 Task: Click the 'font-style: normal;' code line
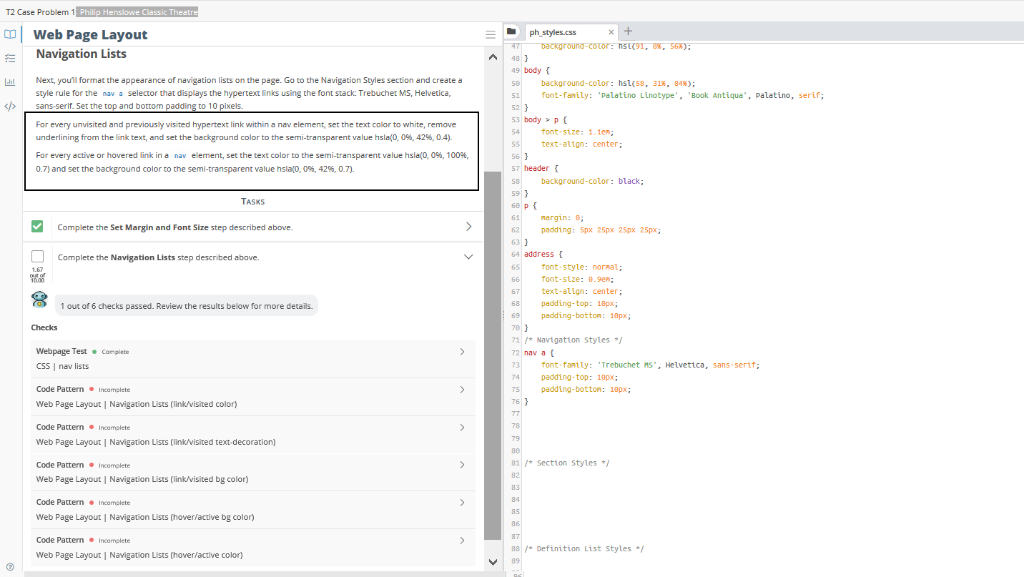click(581, 267)
